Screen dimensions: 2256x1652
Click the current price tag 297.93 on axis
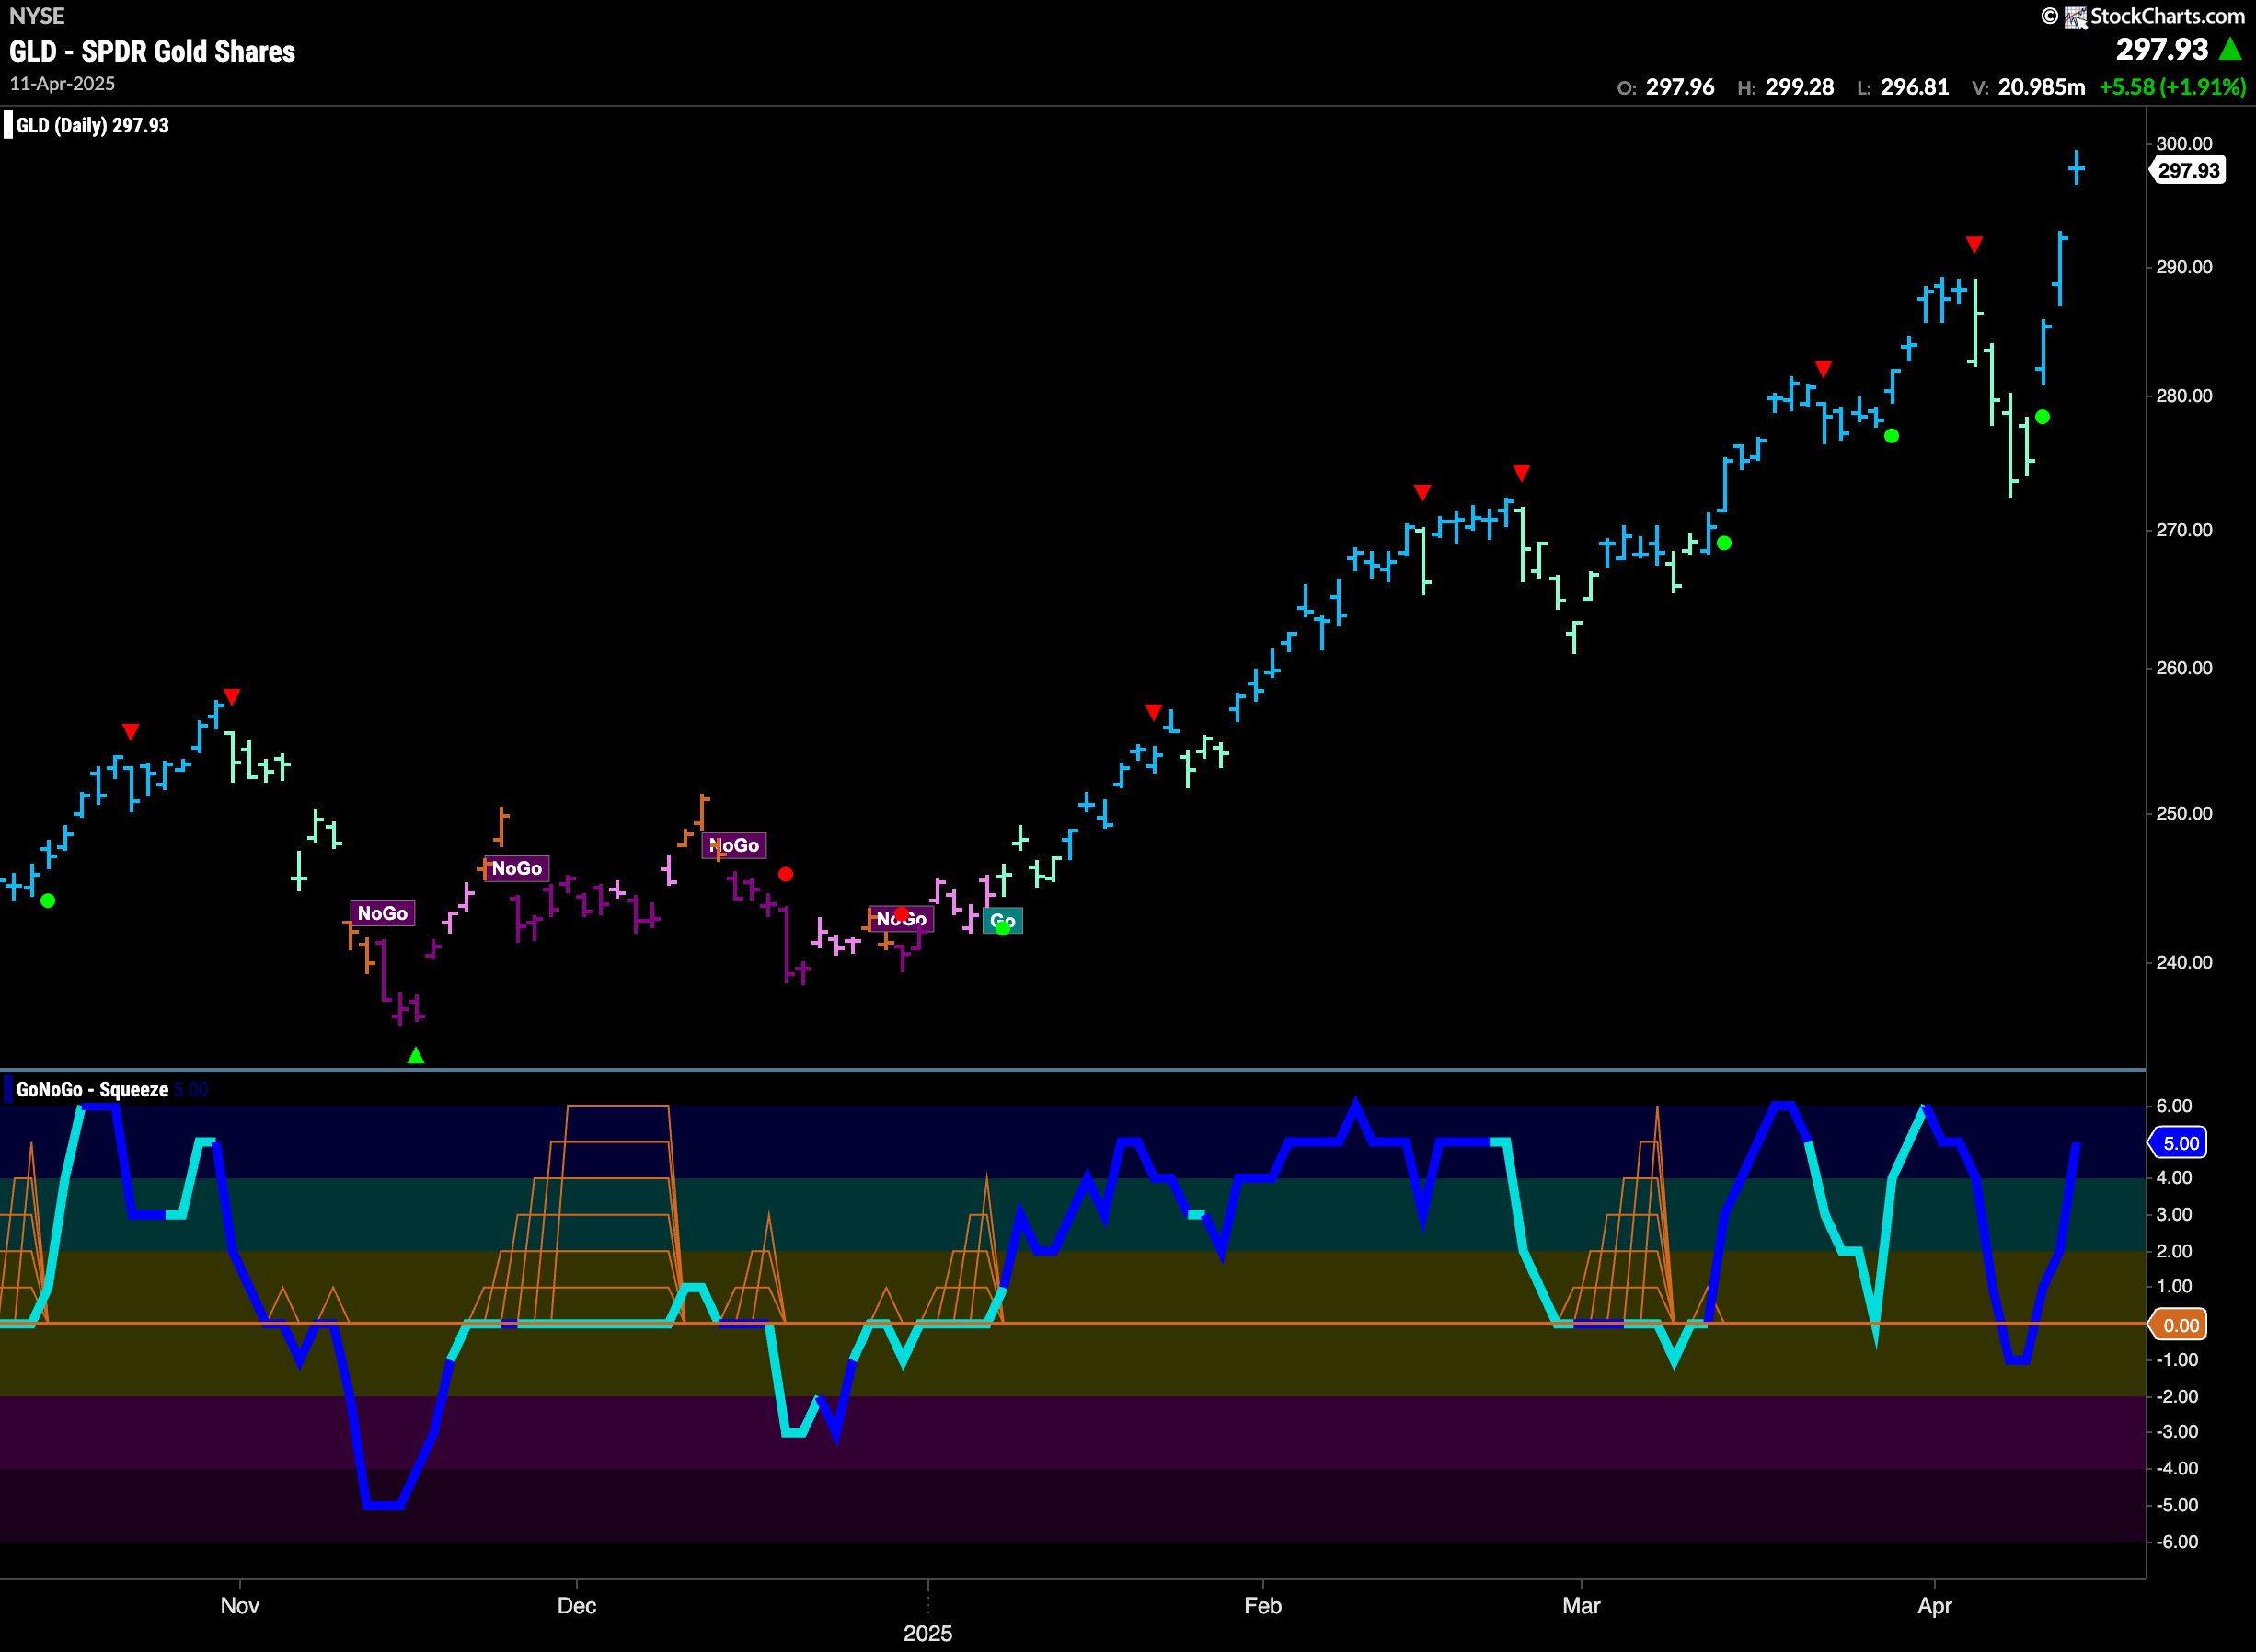click(x=2188, y=170)
